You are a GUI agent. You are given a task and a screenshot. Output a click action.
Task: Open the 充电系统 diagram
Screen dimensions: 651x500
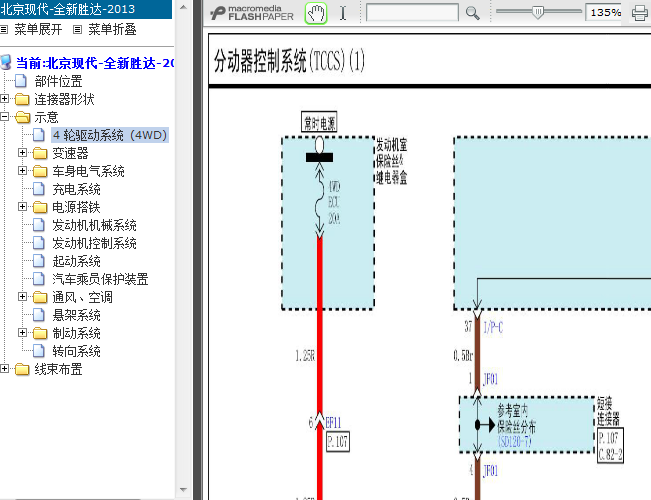[x=76, y=189]
